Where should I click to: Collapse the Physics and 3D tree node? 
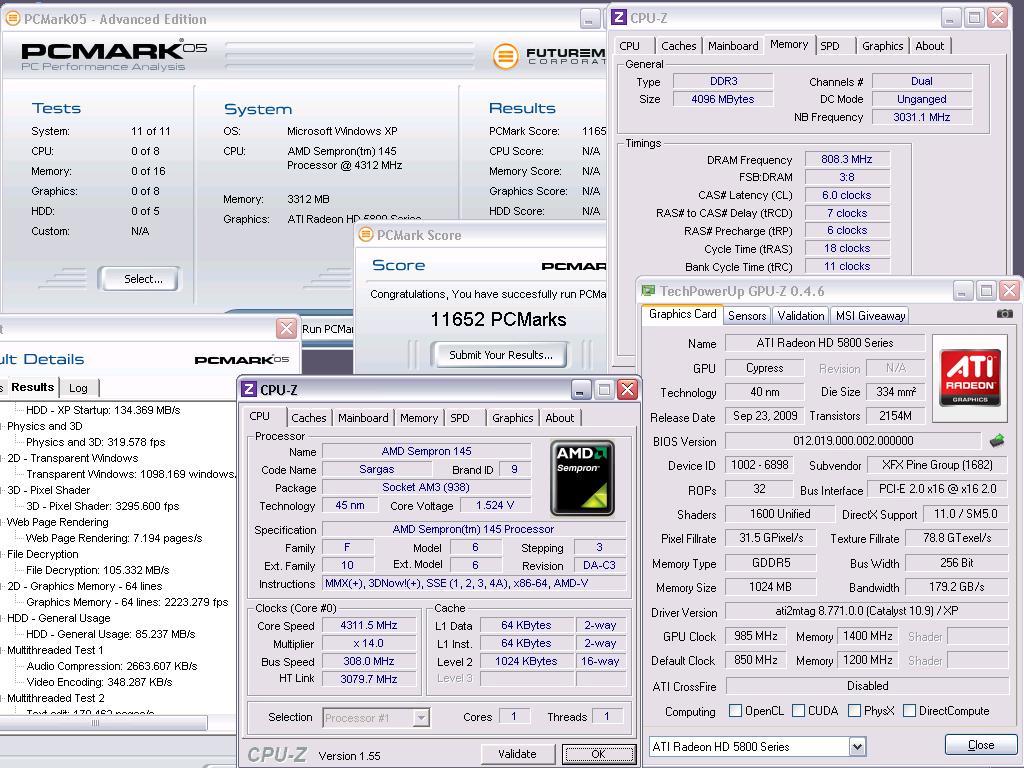pos(2,426)
